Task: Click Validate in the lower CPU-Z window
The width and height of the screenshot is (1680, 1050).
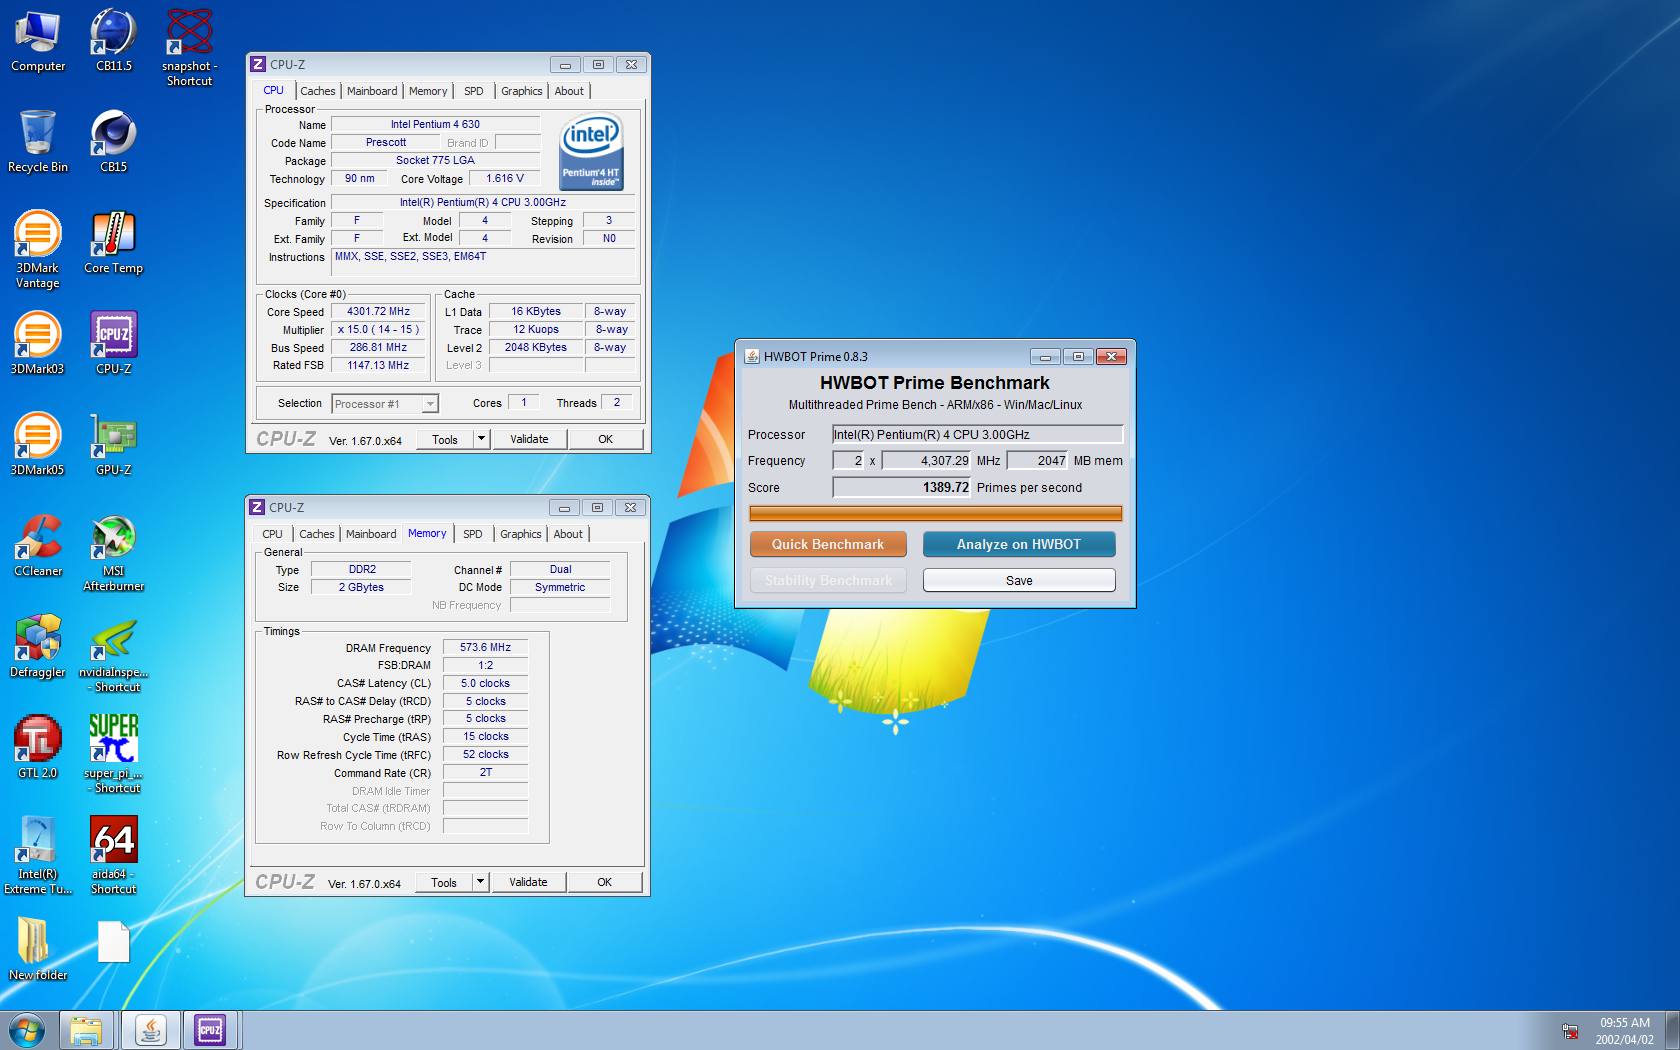Action: coord(528,882)
